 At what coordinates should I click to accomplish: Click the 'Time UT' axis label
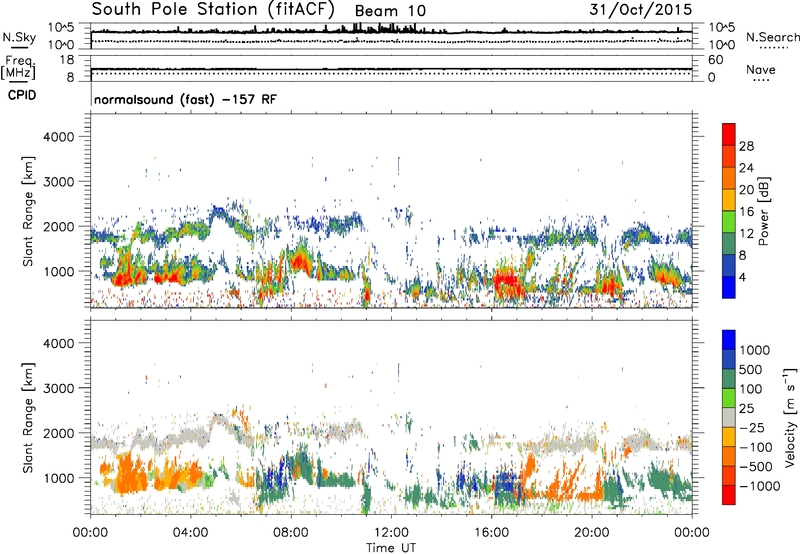(x=391, y=548)
